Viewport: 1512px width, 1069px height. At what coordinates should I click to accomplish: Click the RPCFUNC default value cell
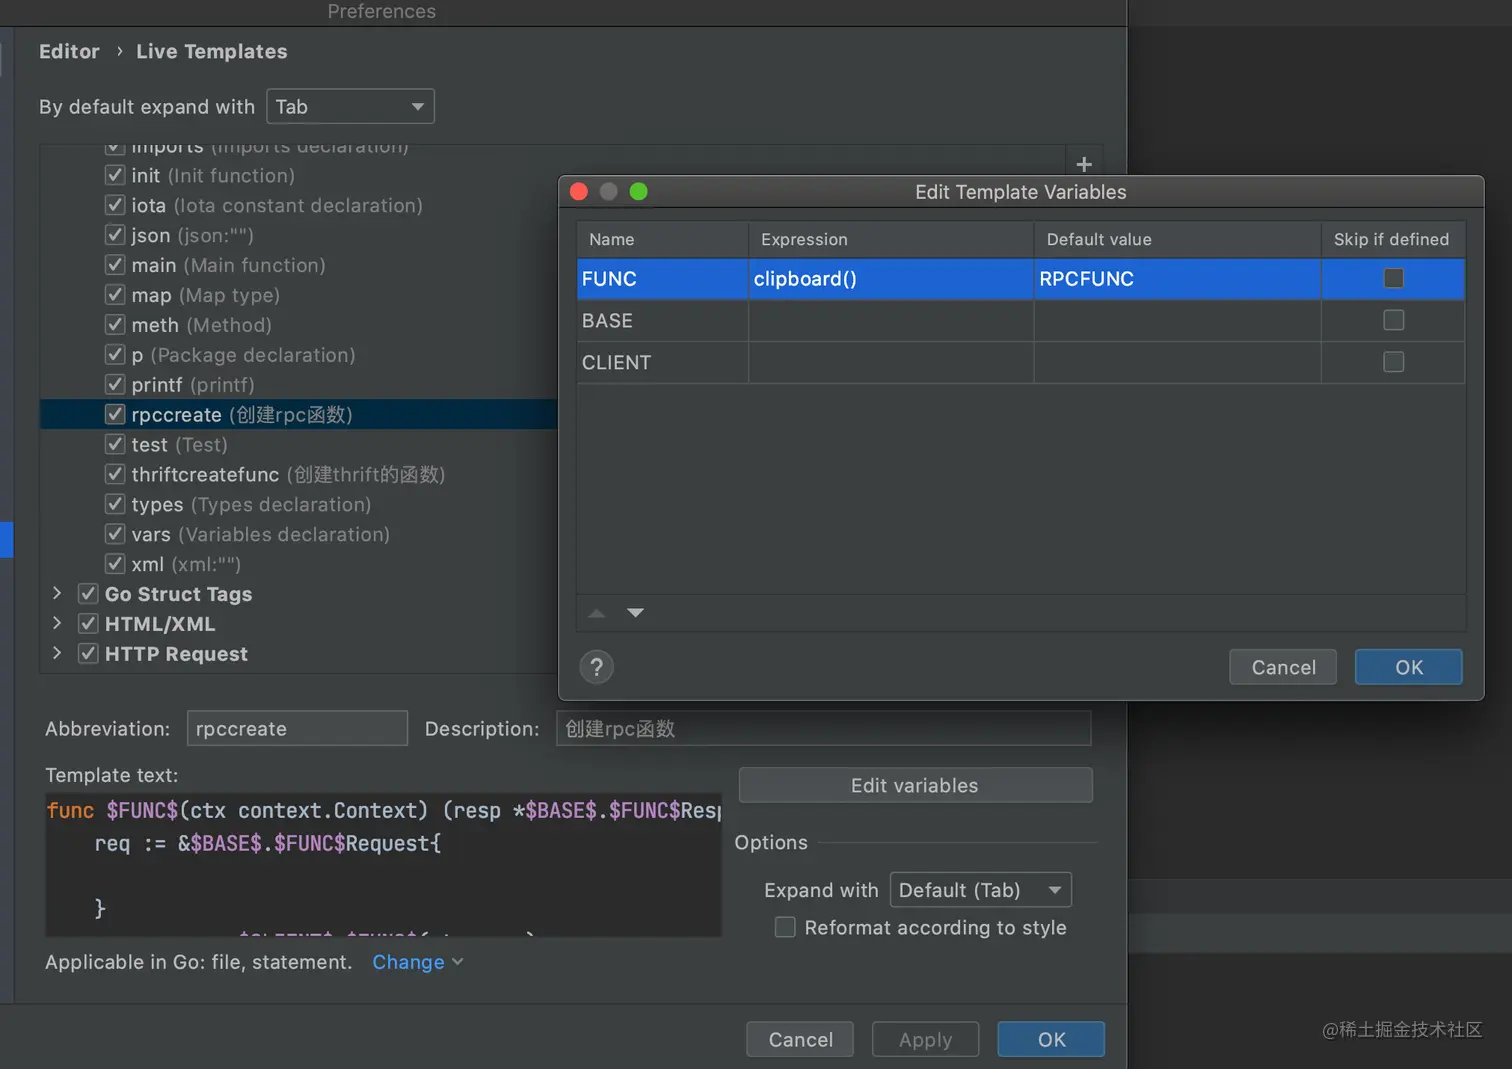coord(1177,279)
